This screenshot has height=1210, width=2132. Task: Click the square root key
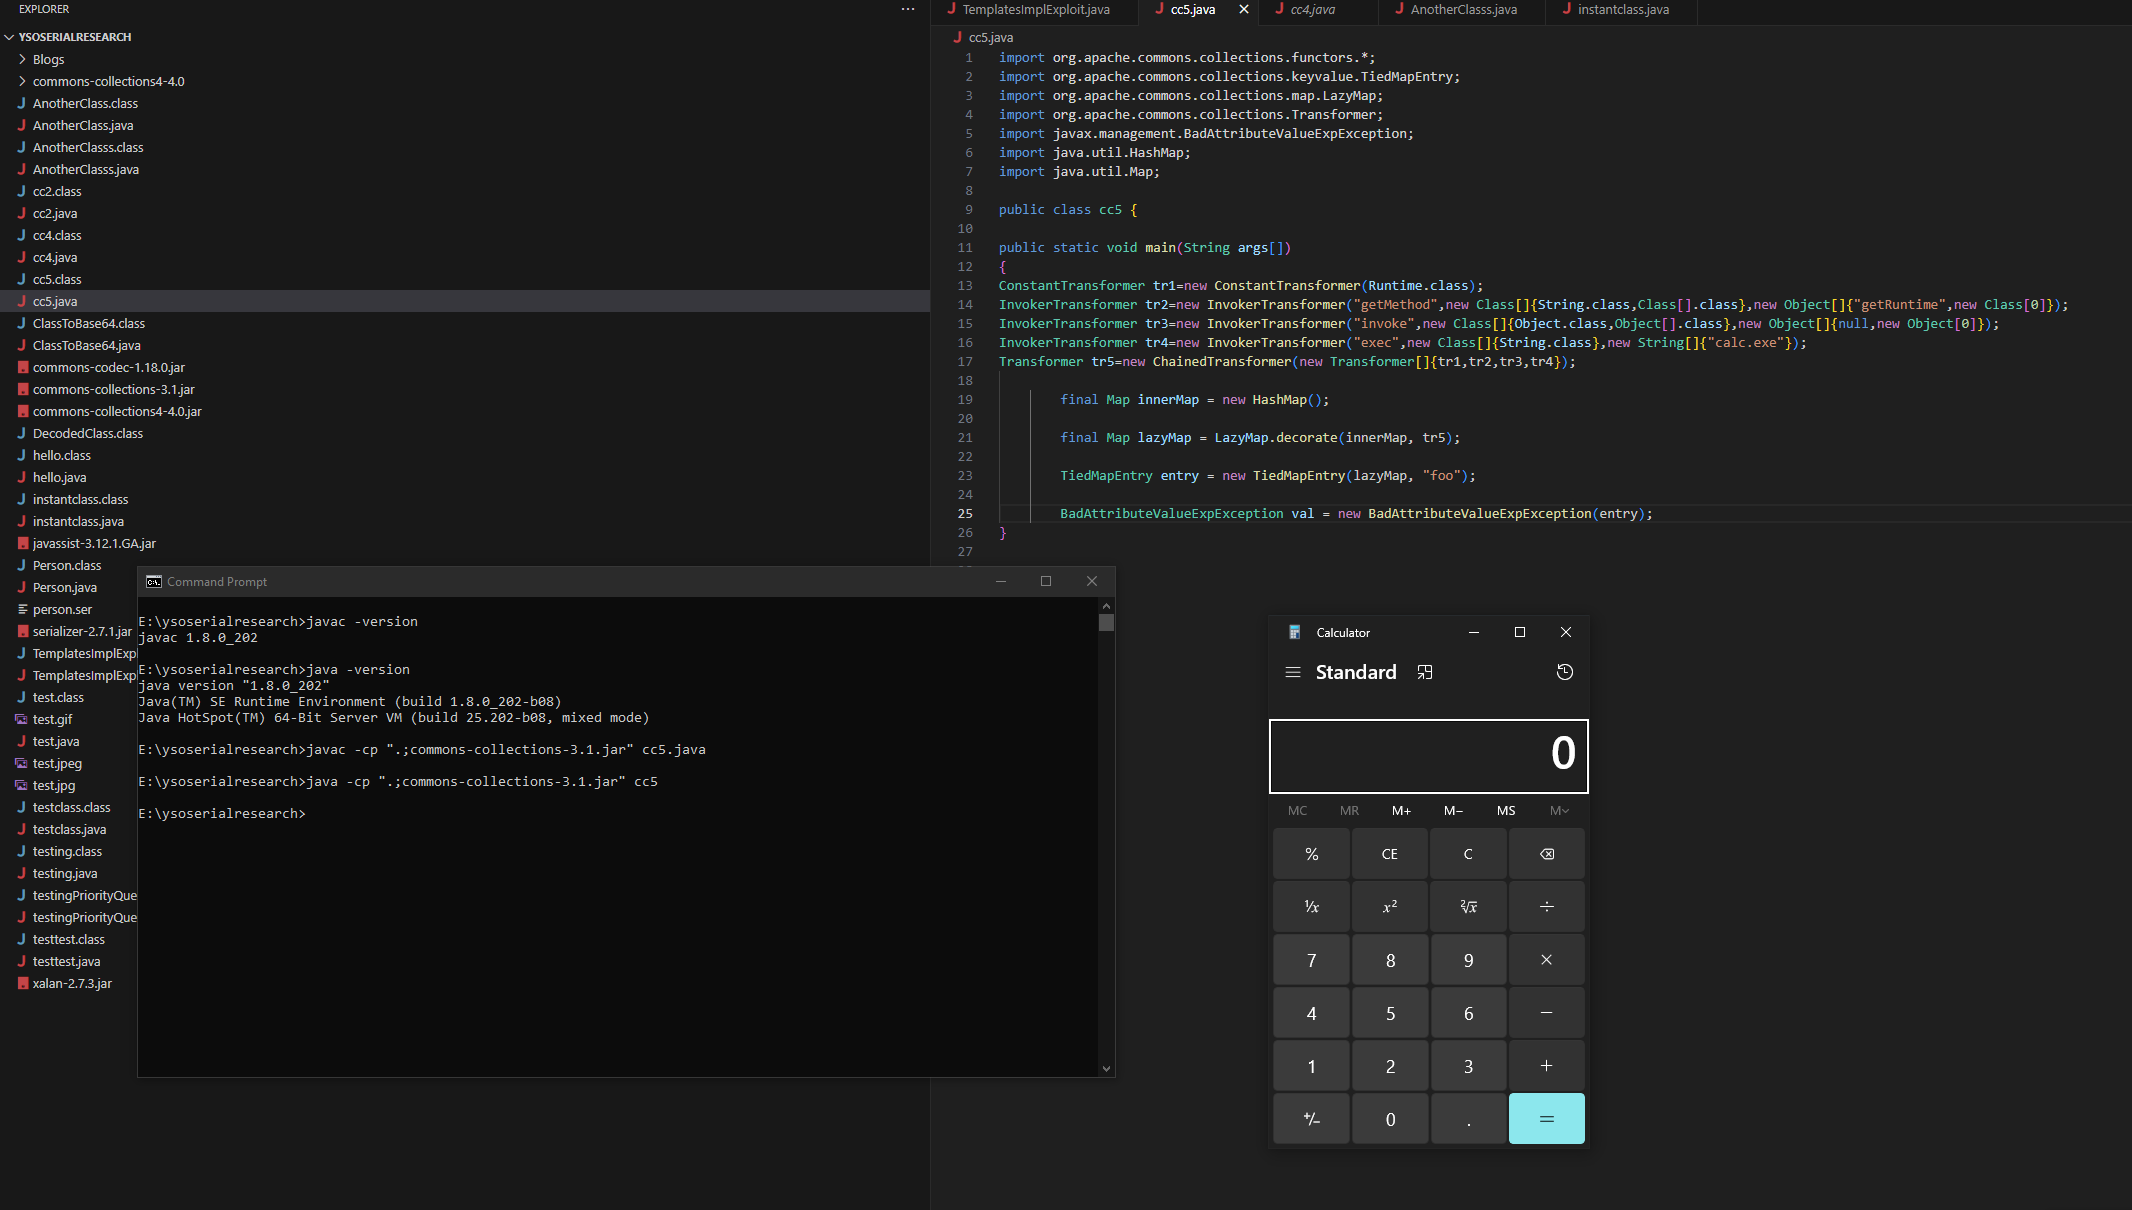pos(1468,907)
